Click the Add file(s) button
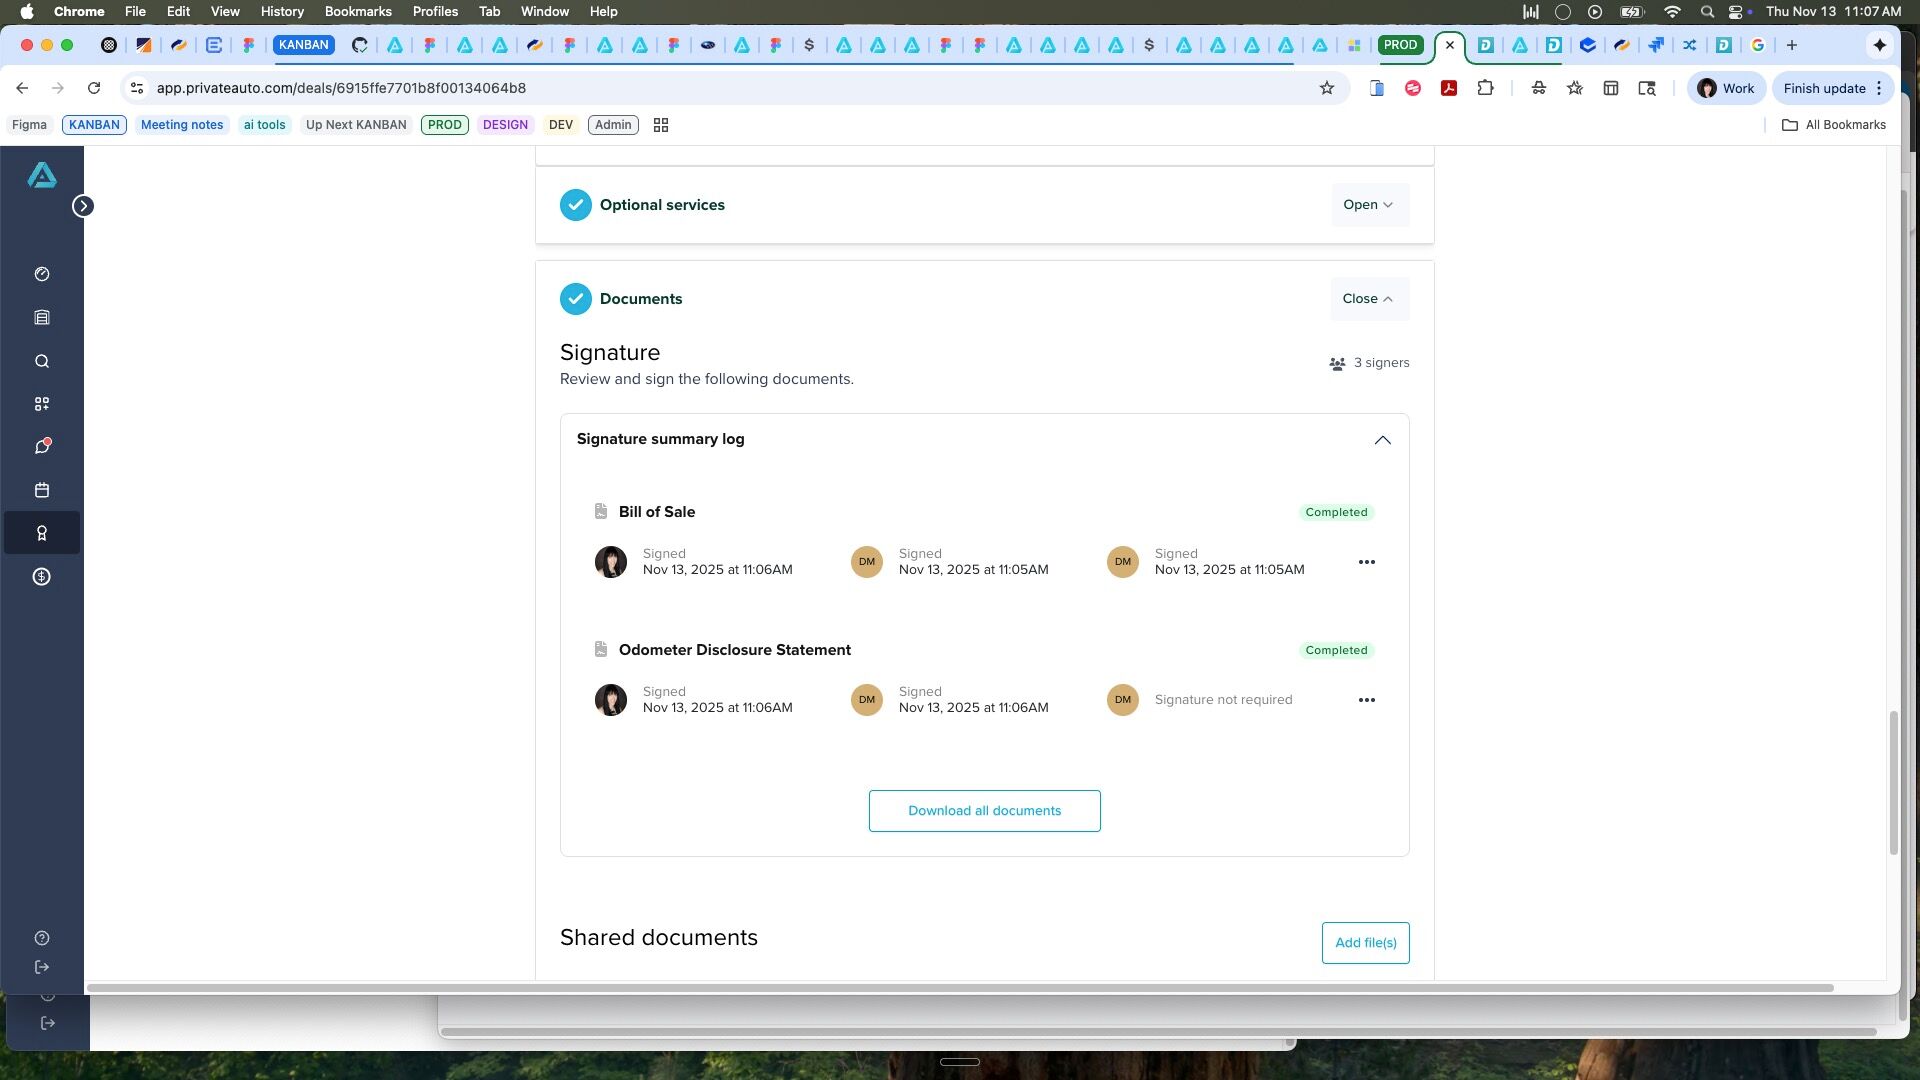The width and height of the screenshot is (1920, 1080). pyautogui.click(x=1365, y=943)
